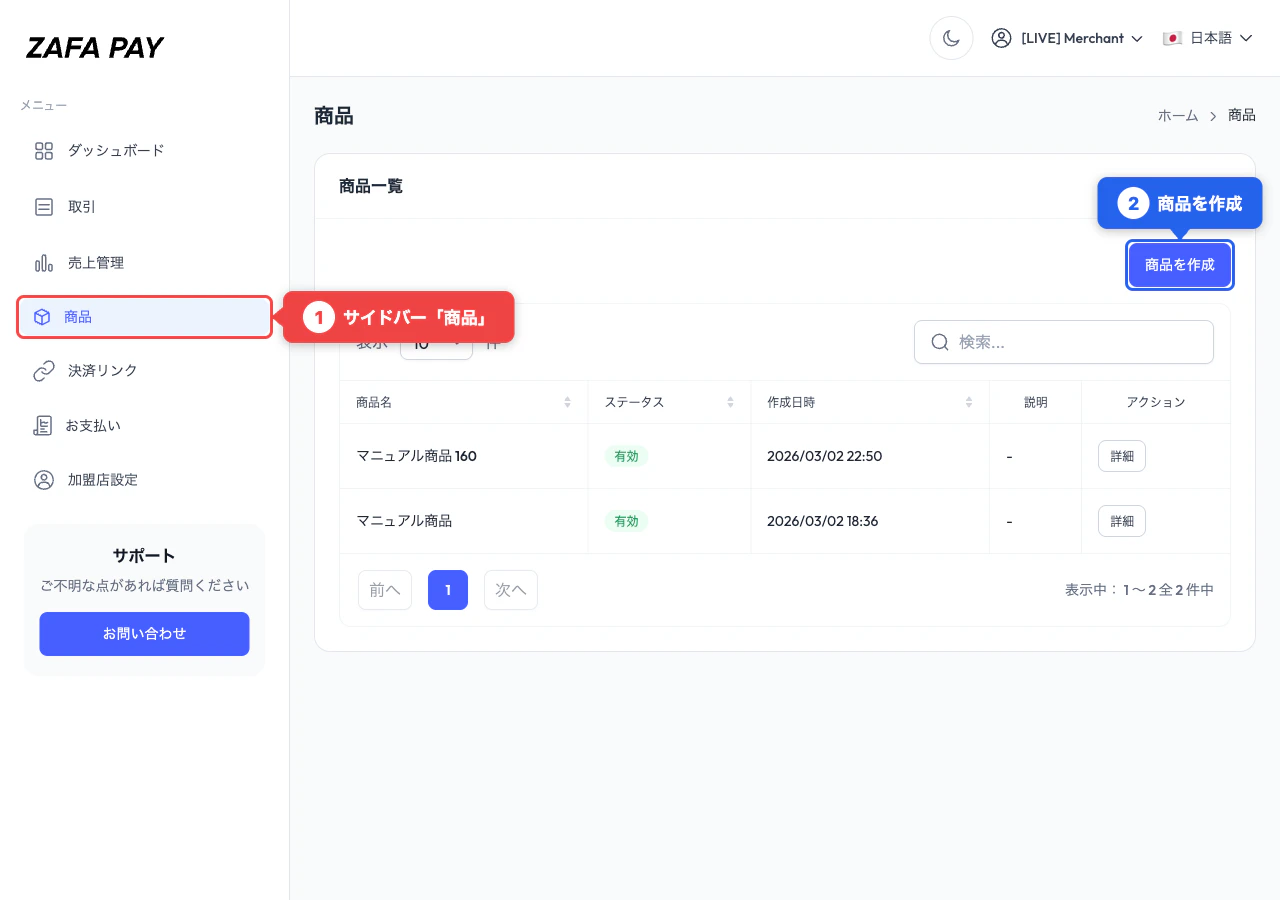The height and width of the screenshot is (900, 1280).
Task: Select page 1 in pagination
Action: [447, 590]
